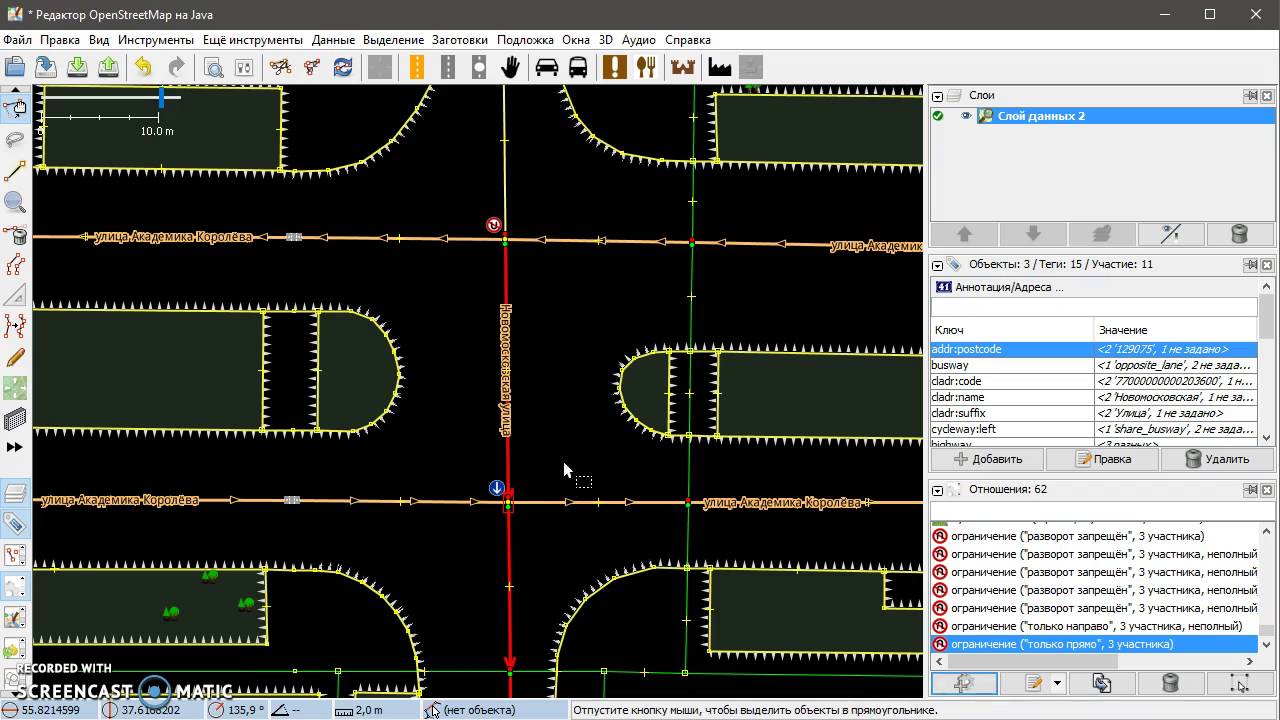
Task: Toggle active checkmark for Слой данных 2
Action: [x=938, y=116]
